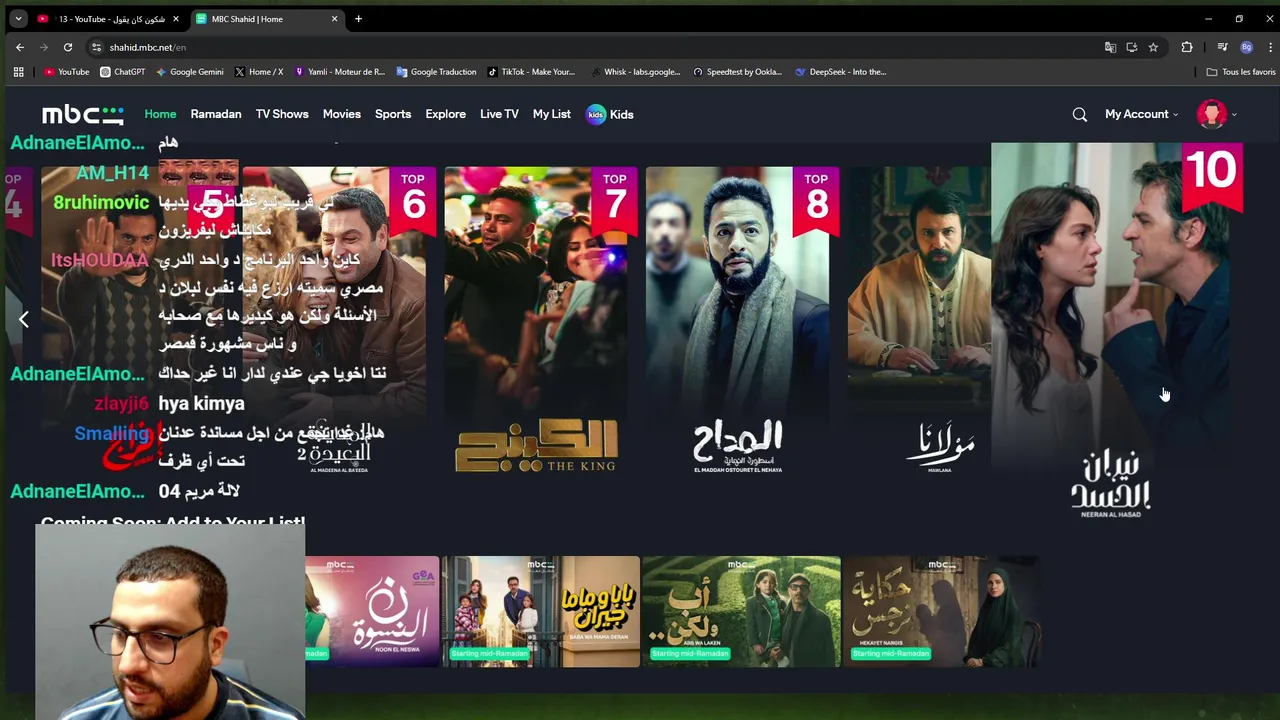Select the Home nav item

click(x=160, y=114)
